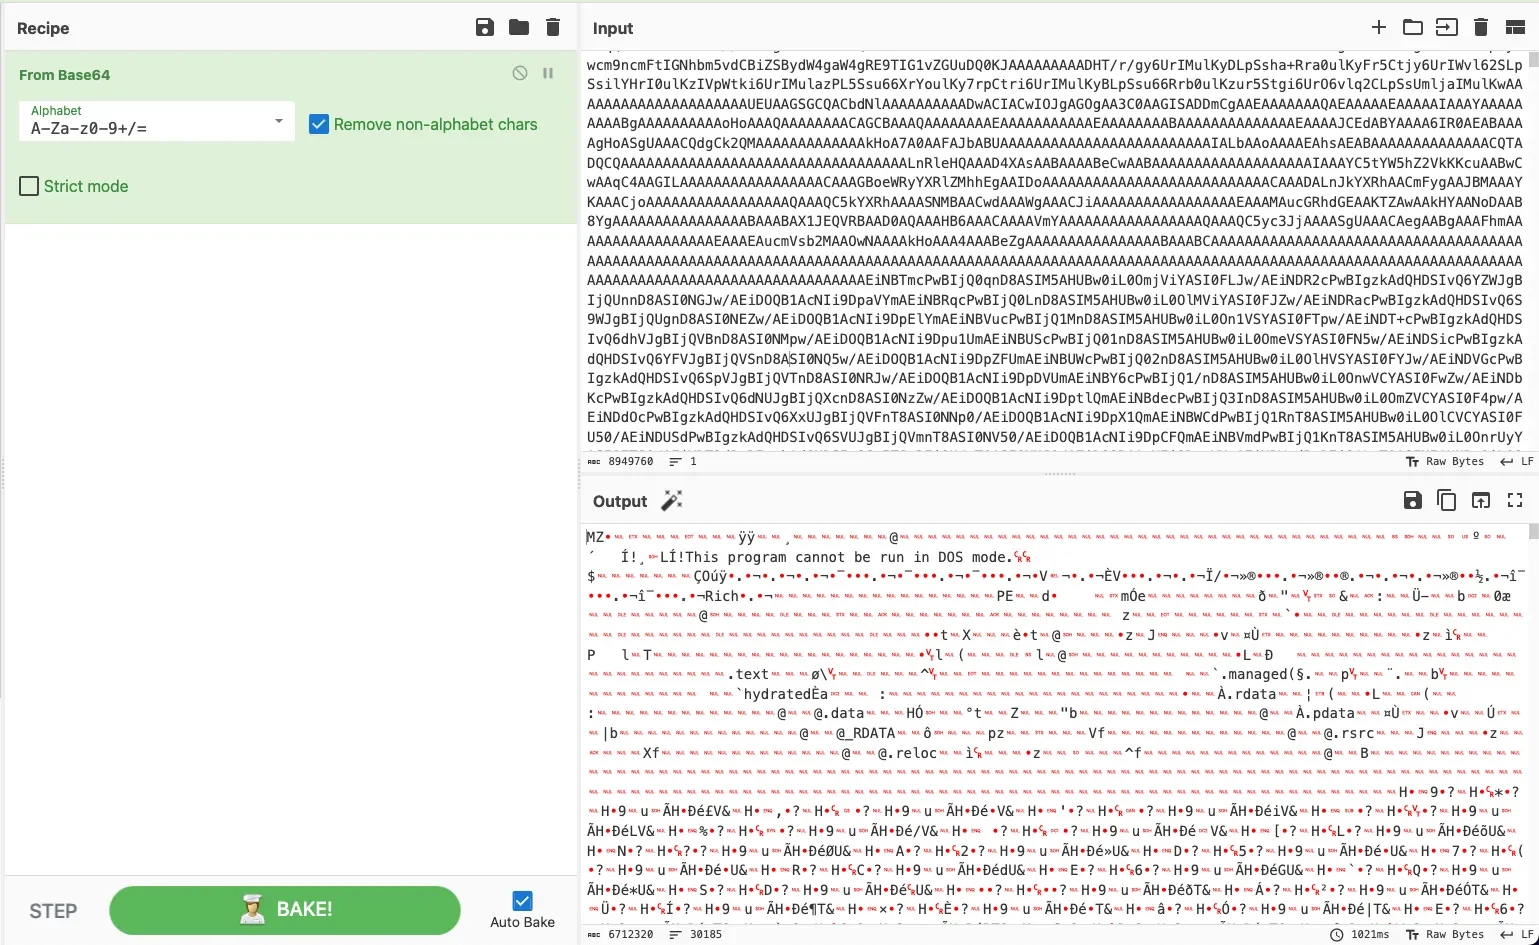Open the Alphabet dropdown
Viewport: 1539px width, 945px height.
click(x=277, y=120)
